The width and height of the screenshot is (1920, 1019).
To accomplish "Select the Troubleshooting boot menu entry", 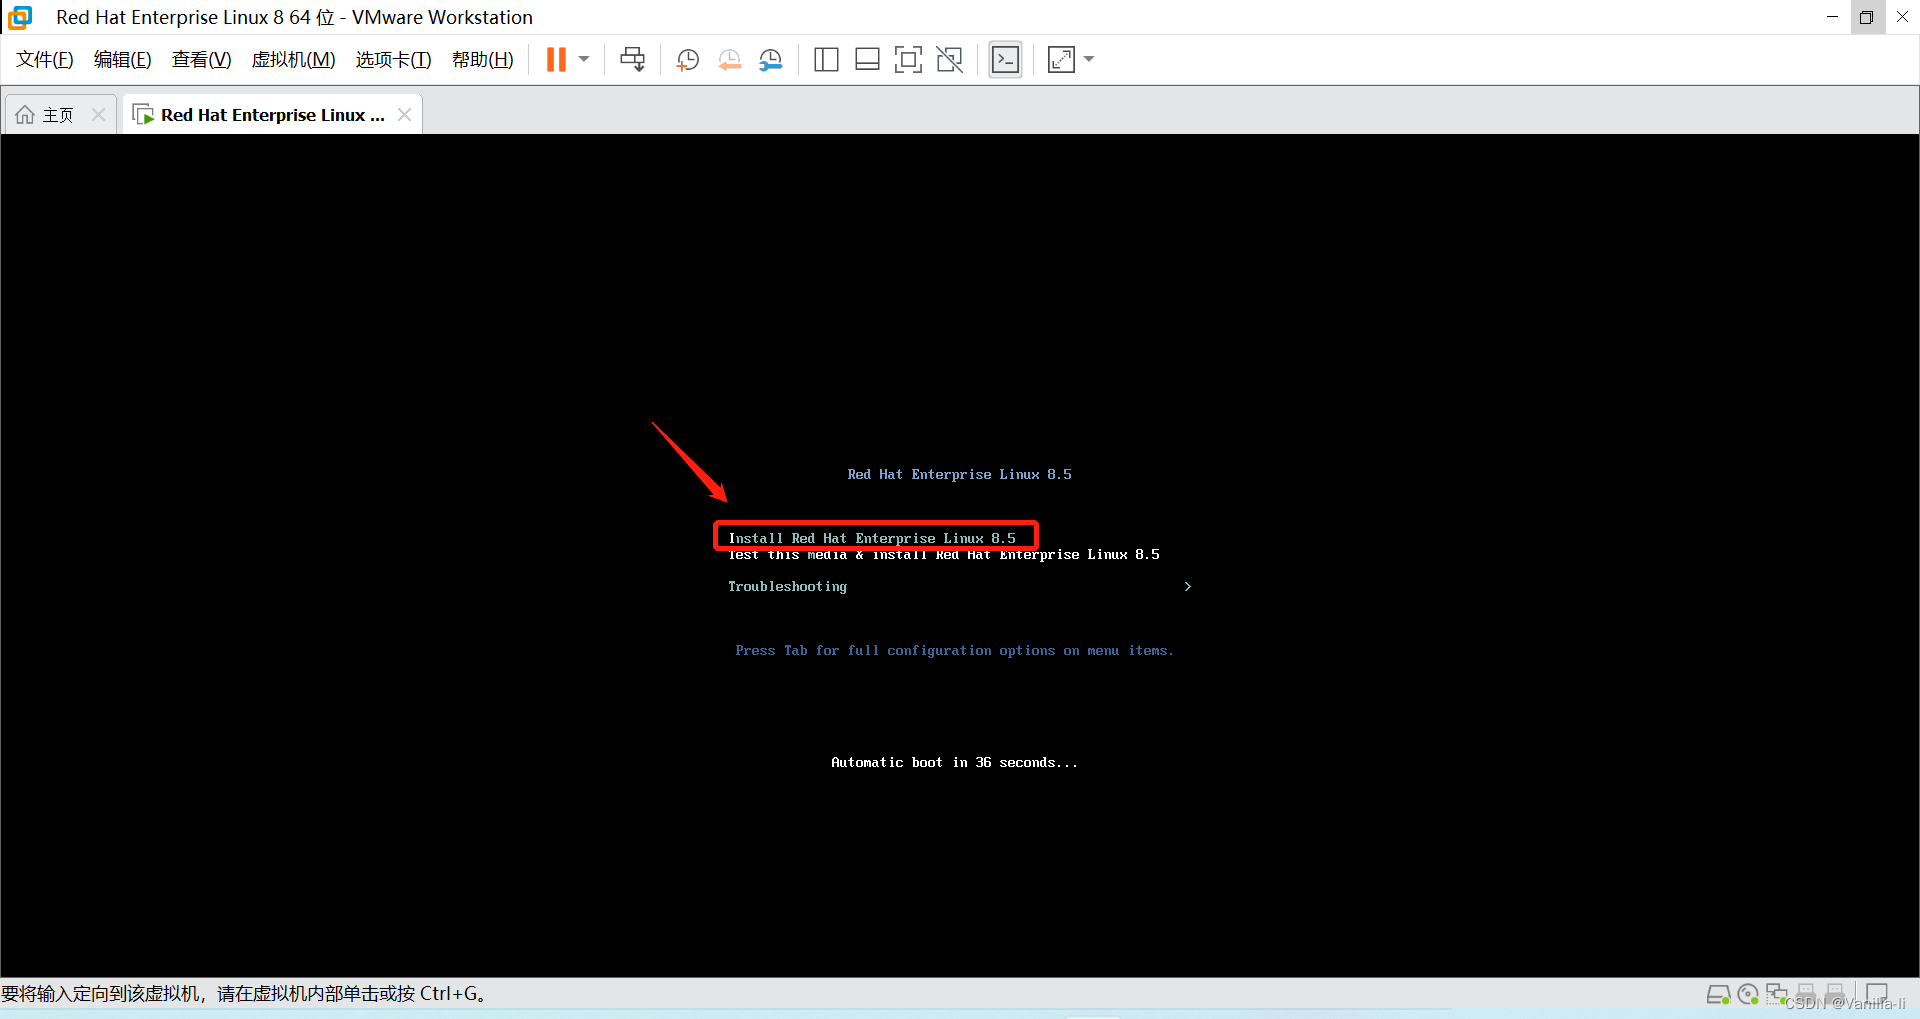I will tap(787, 587).
